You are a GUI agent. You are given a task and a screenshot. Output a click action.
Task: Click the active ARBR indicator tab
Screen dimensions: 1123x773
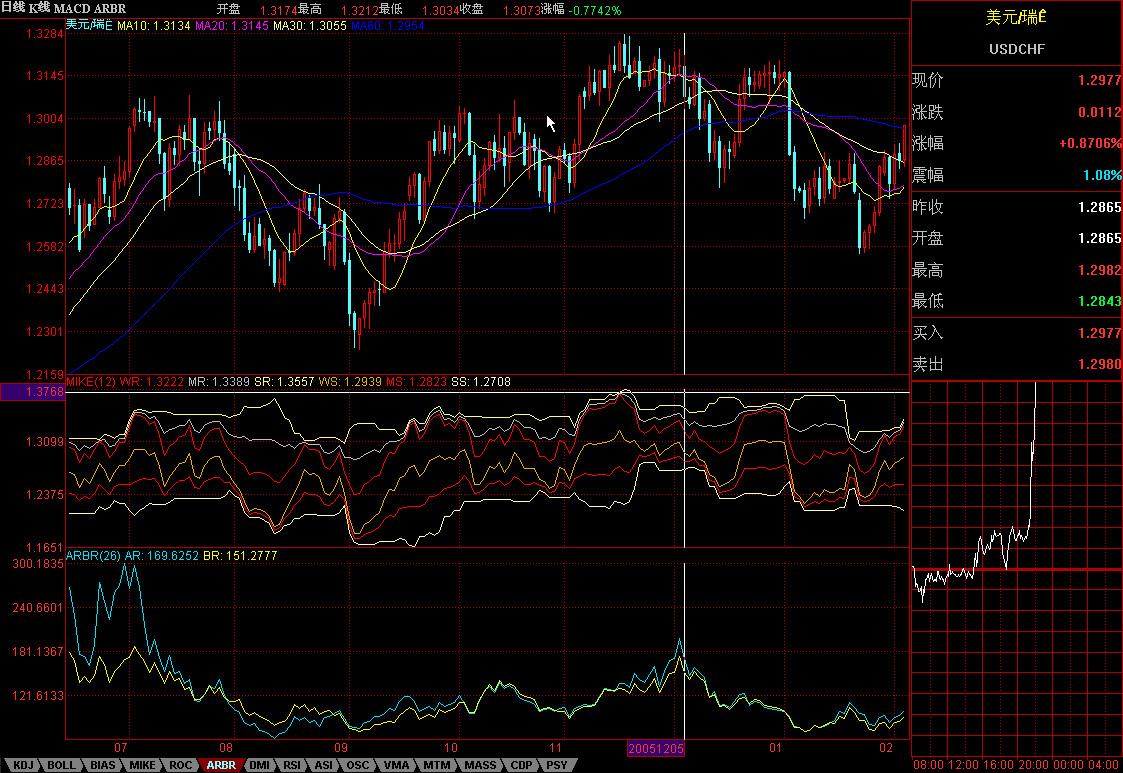tap(221, 765)
